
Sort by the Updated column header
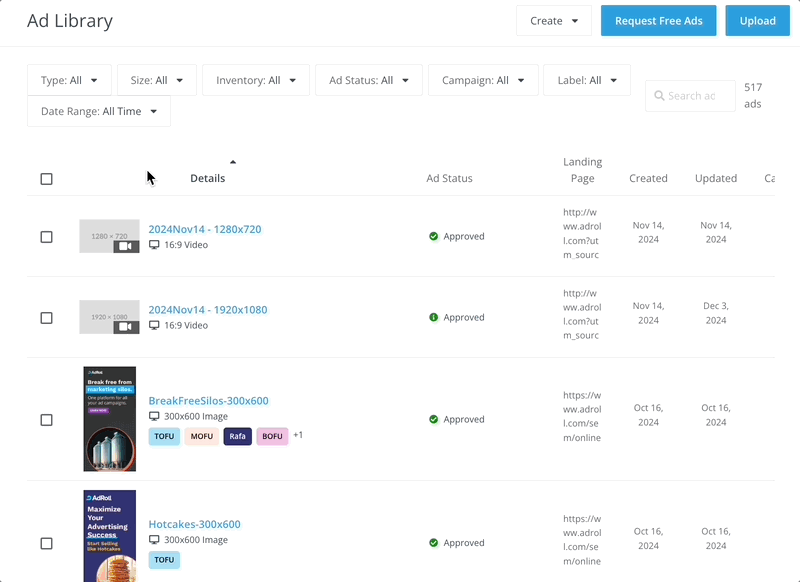tap(716, 178)
